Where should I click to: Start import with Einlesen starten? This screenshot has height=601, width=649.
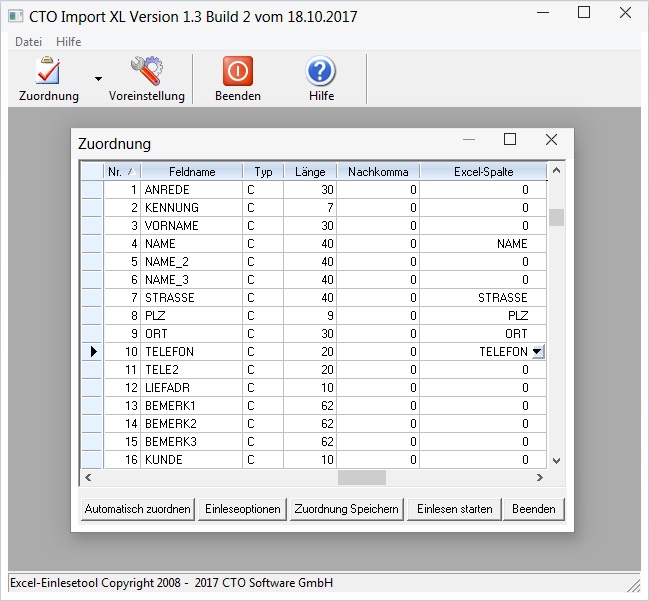(x=455, y=509)
